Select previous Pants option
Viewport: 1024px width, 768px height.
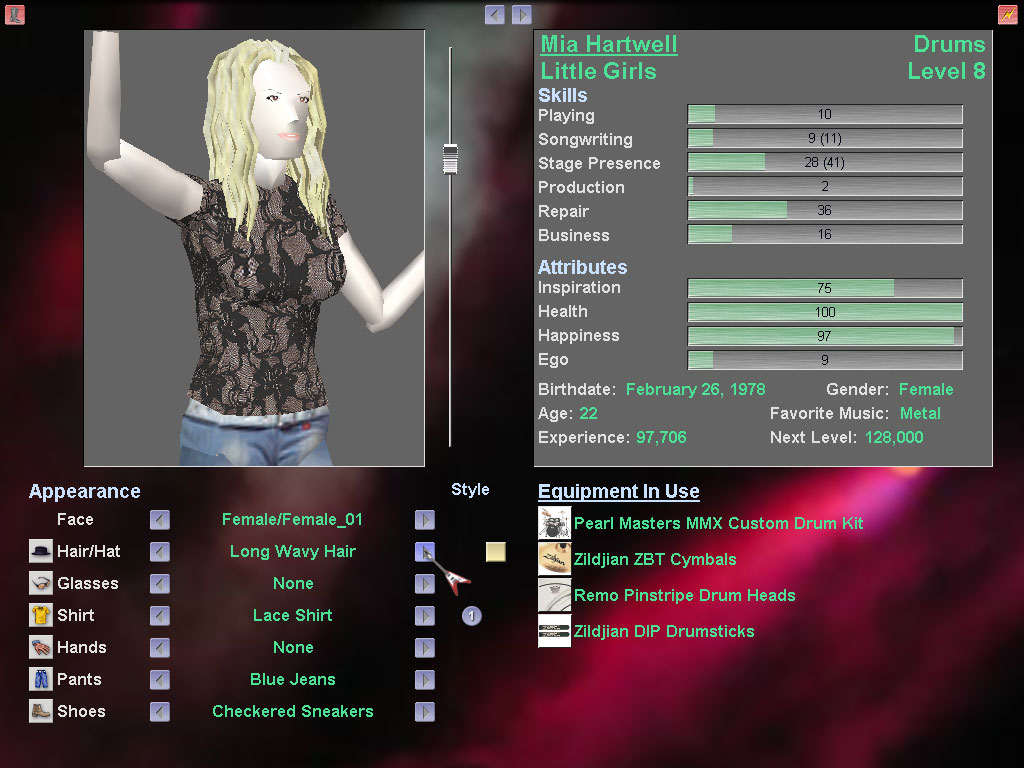[160, 680]
